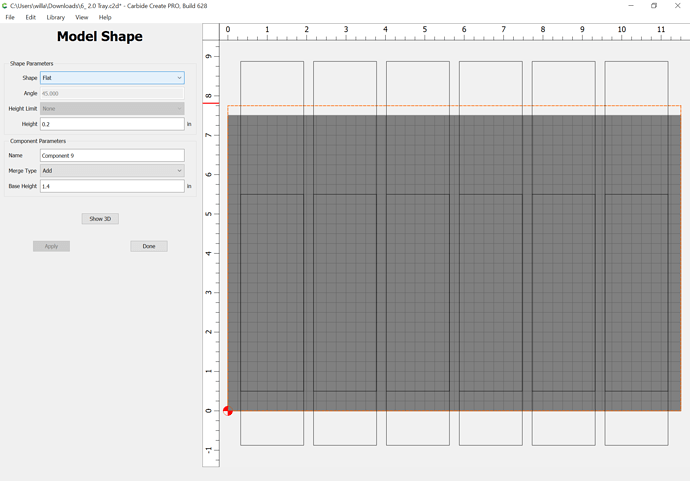Click the Model Shape heading
This screenshot has height=481, width=690.
(x=100, y=36)
